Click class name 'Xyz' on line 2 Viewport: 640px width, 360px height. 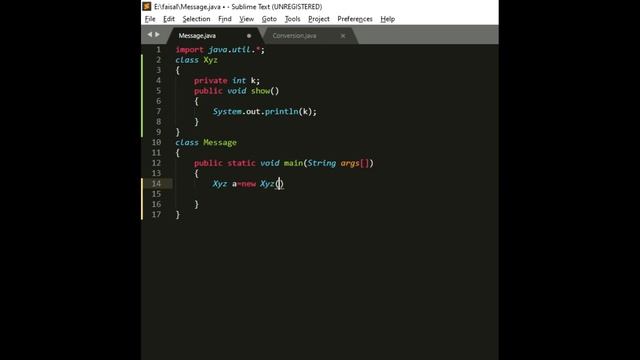pos(211,60)
